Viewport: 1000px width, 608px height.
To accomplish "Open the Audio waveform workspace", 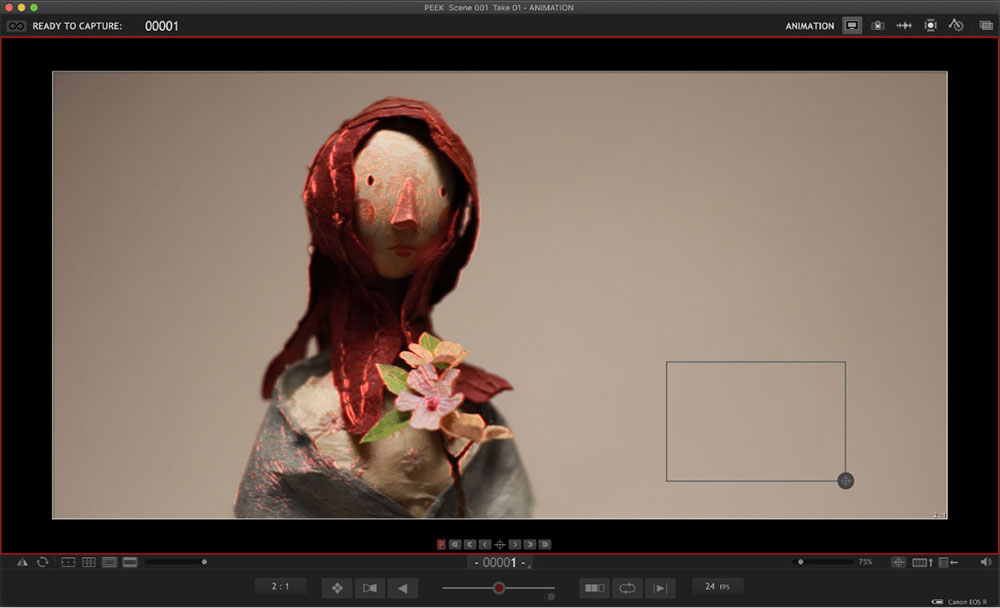I will (x=904, y=26).
